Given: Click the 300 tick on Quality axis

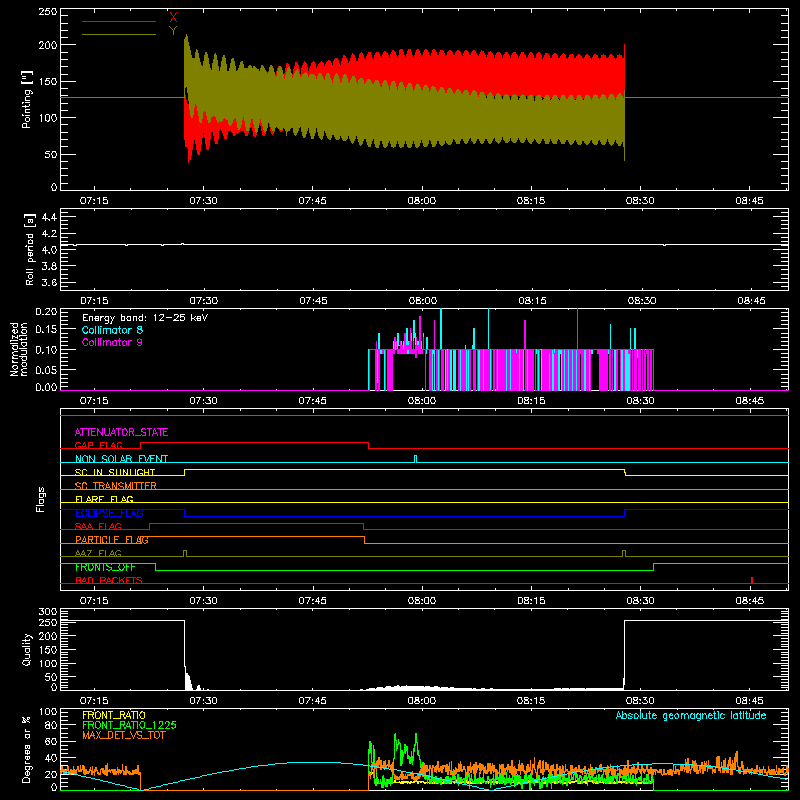Looking at the screenshot, I should [x=48, y=612].
